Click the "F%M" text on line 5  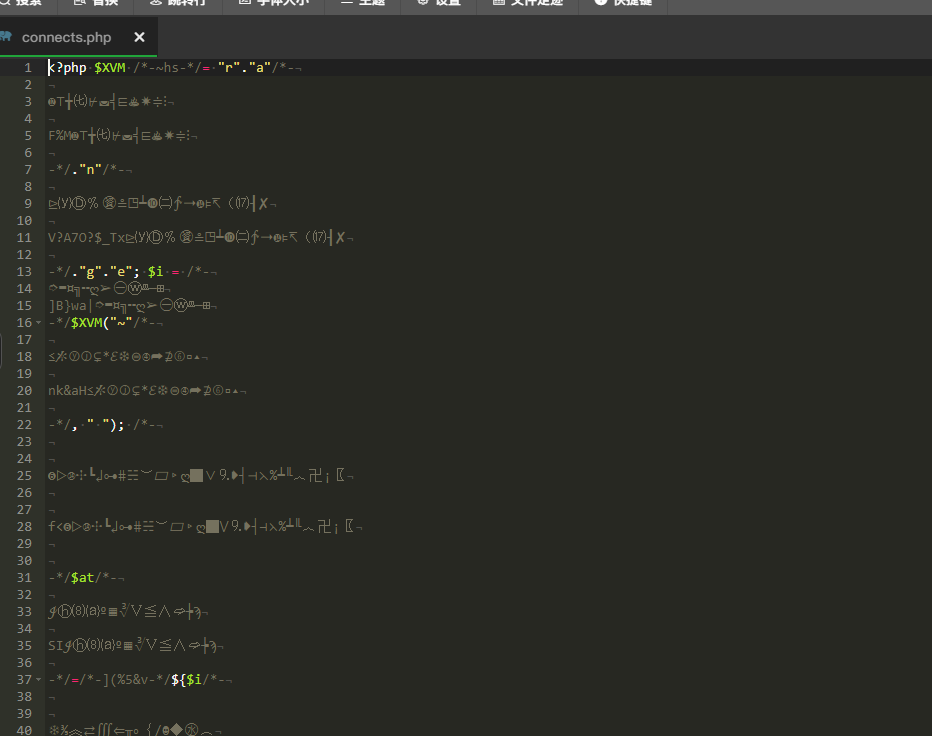(x=59, y=136)
